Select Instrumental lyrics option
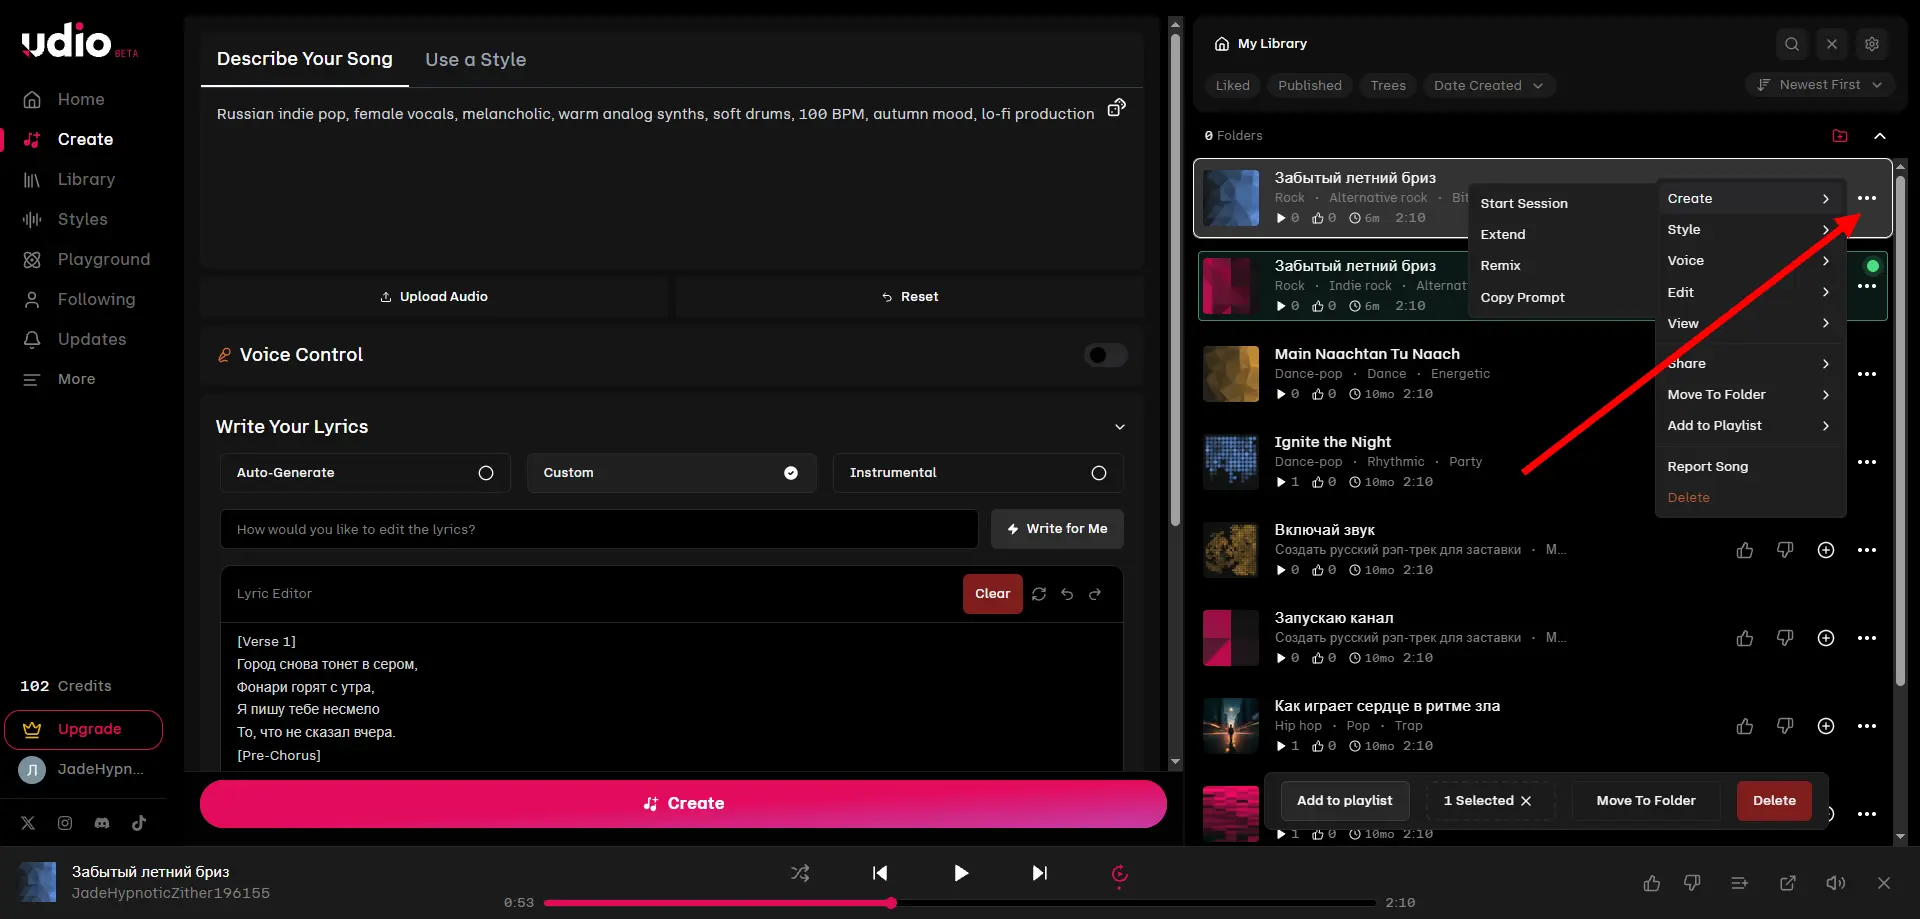The image size is (1920, 919). (x=978, y=473)
